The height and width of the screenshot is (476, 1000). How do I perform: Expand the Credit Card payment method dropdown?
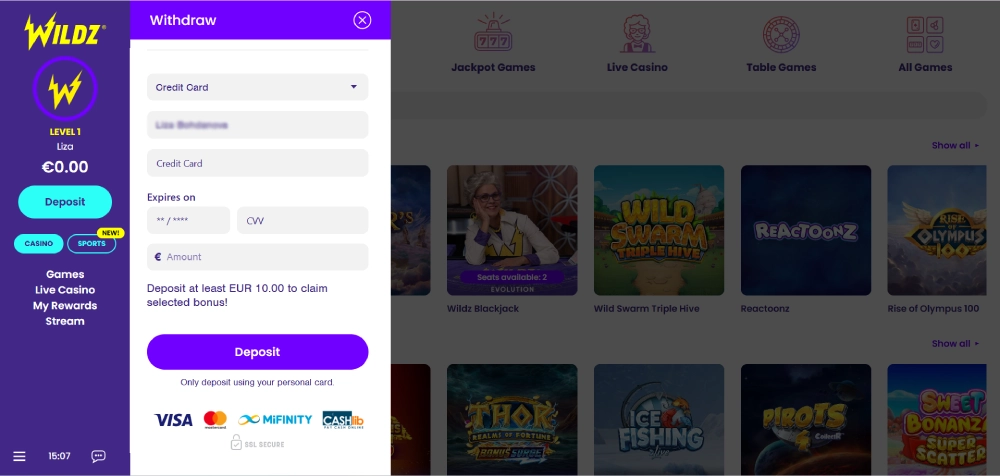point(258,87)
